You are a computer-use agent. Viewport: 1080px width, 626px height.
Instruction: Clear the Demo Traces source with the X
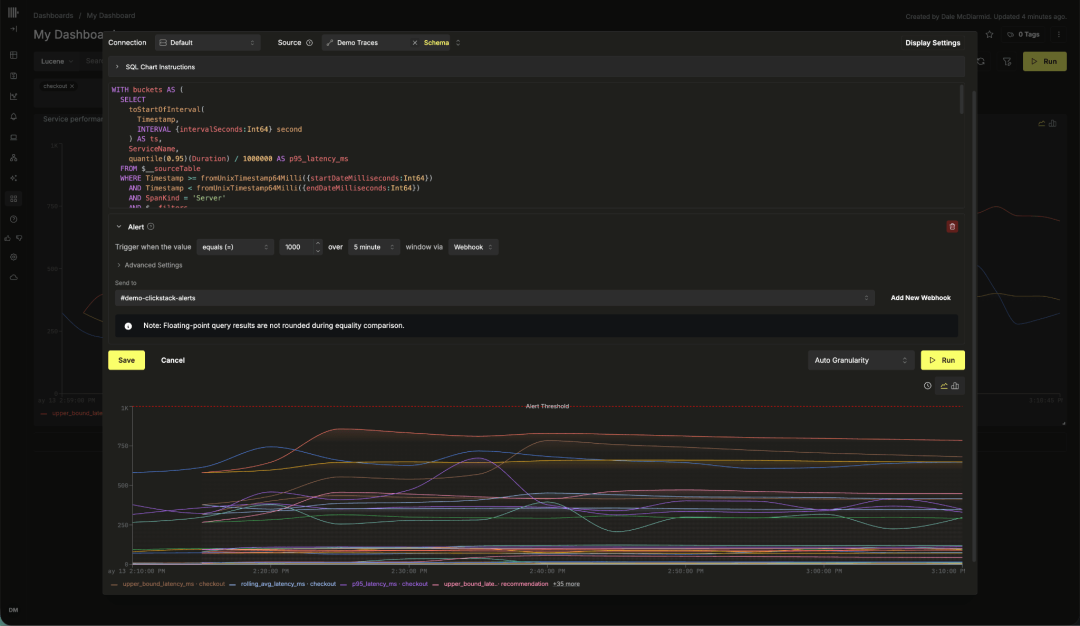[x=415, y=43]
